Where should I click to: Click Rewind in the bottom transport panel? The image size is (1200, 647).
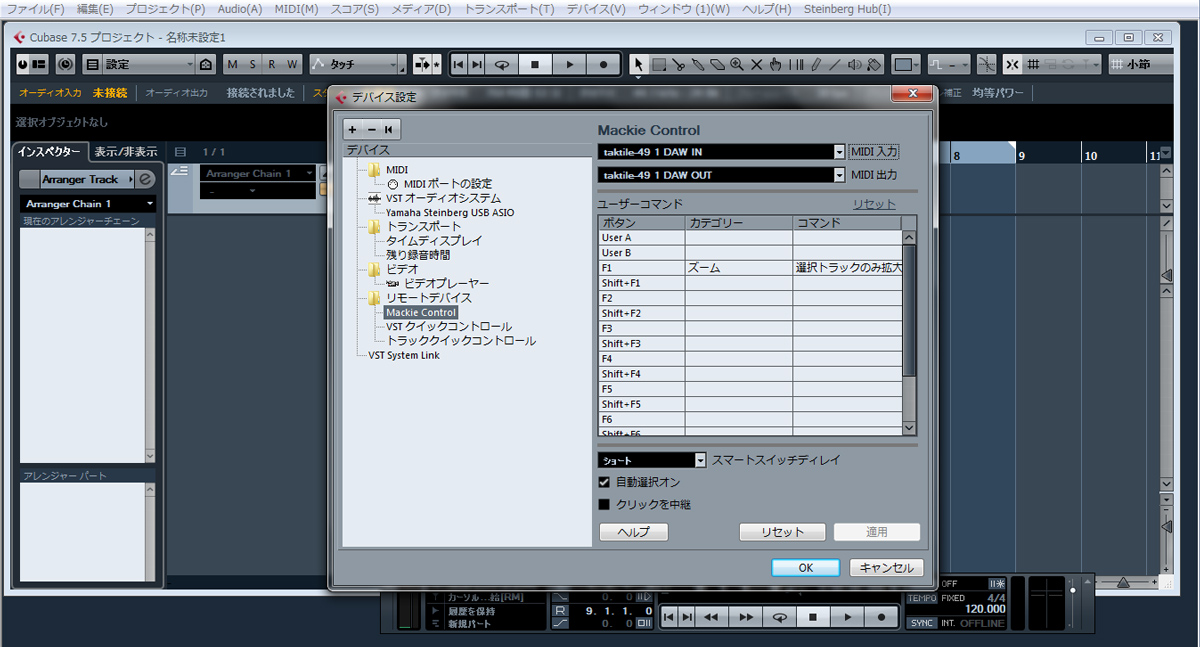coord(711,617)
